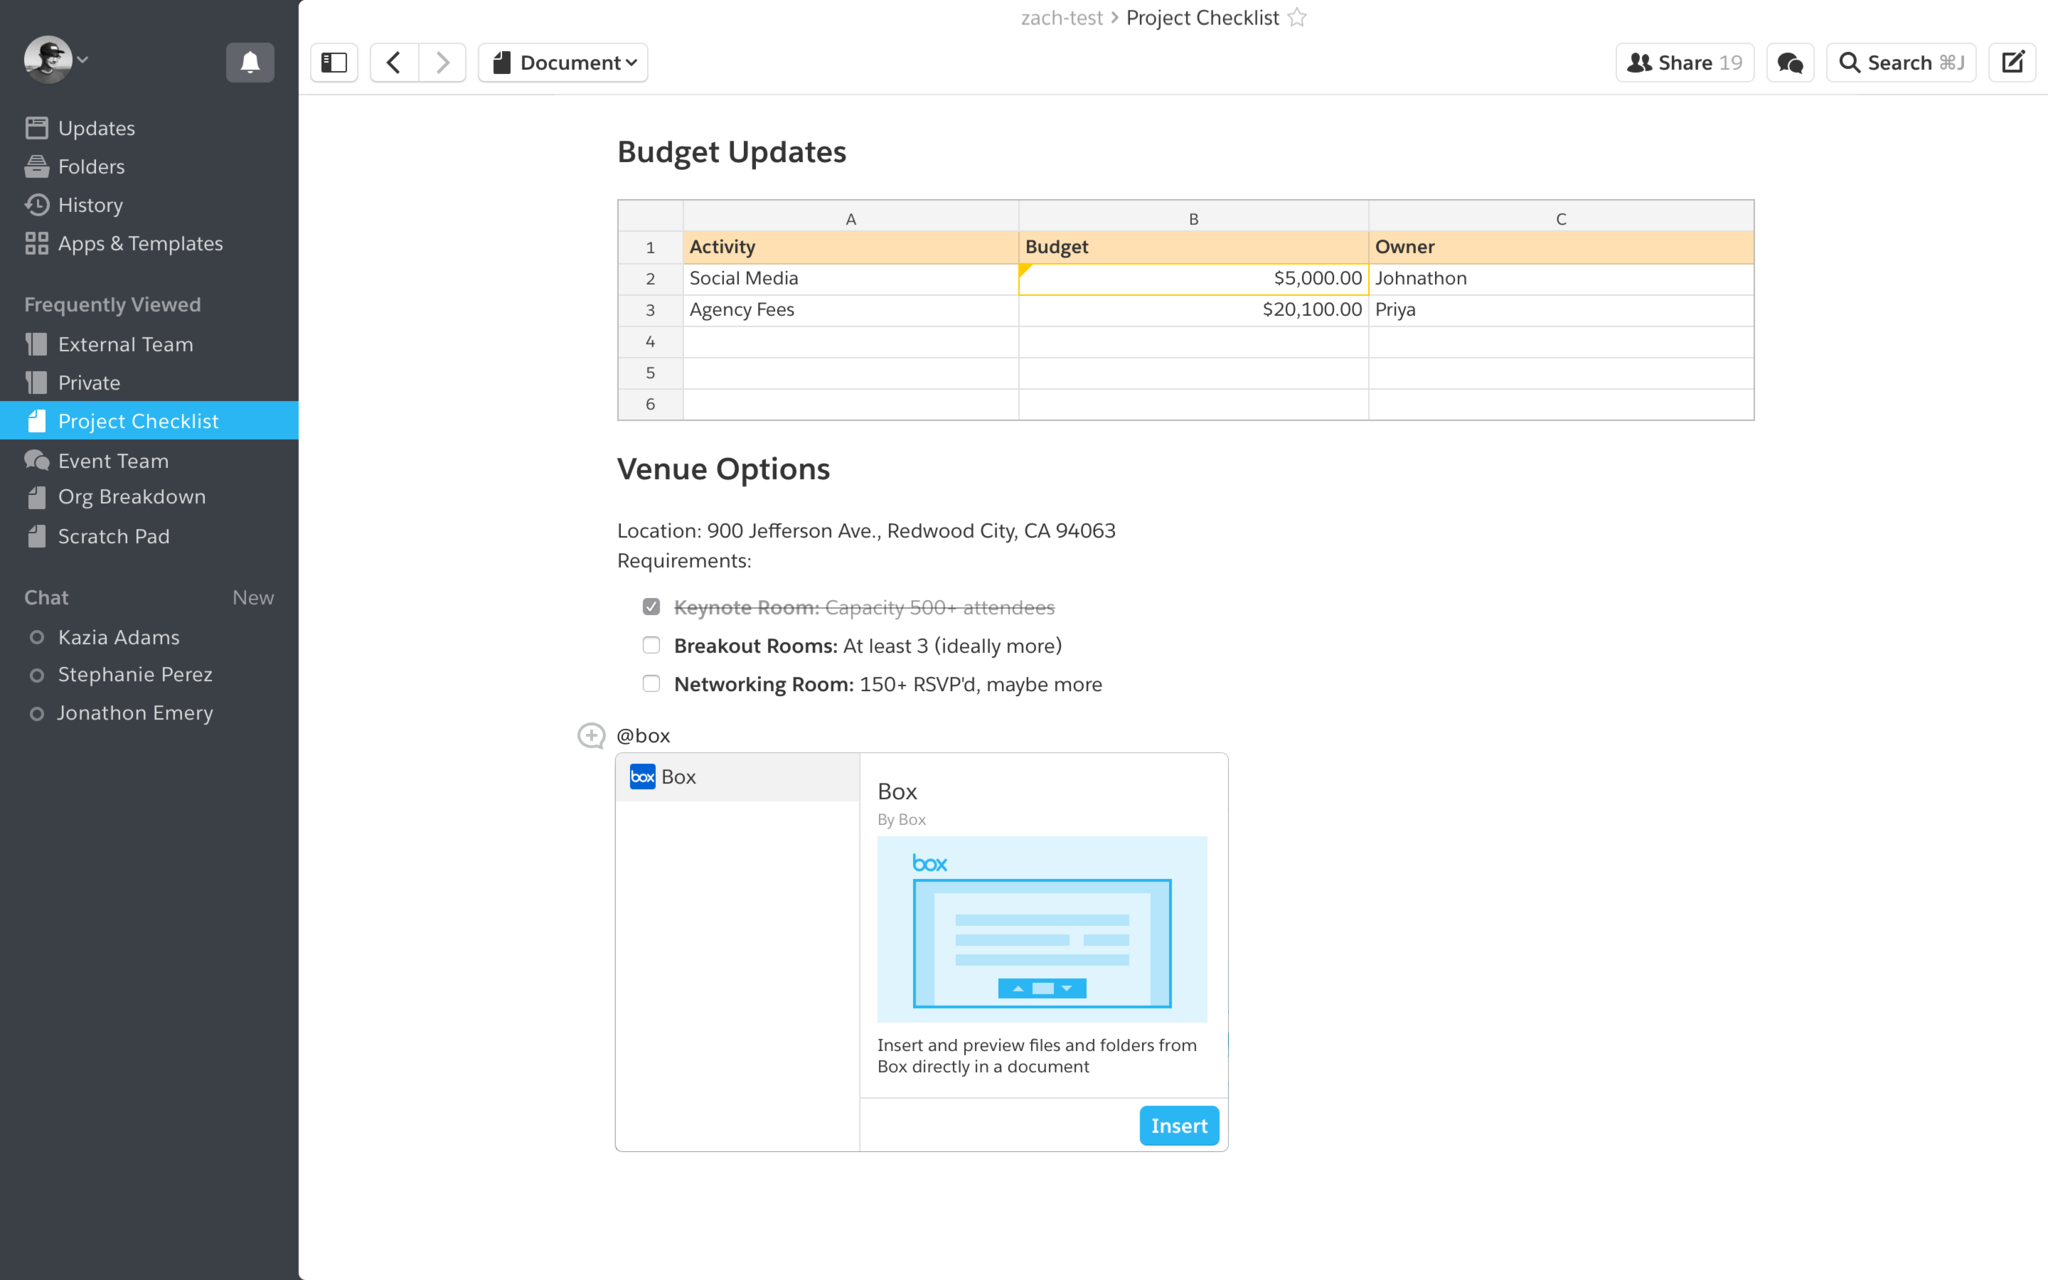Screen dimensions: 2048x1280
Task: Open the conversation chat bubbles icon
Action: (x=1790, y=62)
